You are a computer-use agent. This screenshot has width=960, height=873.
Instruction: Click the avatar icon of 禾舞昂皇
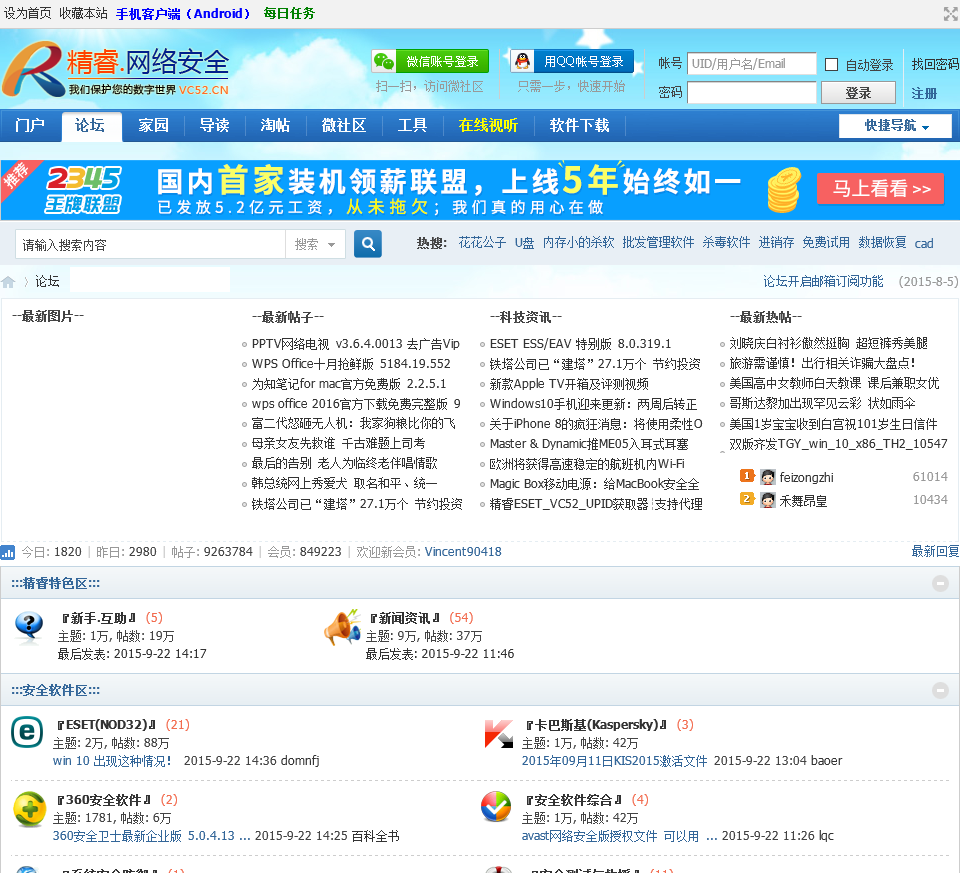click(x=768, y=500)
